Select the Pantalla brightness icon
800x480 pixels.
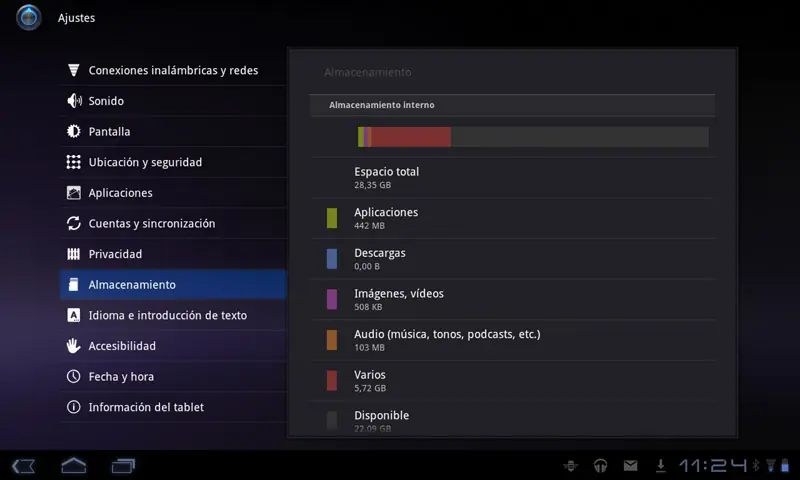73,131
